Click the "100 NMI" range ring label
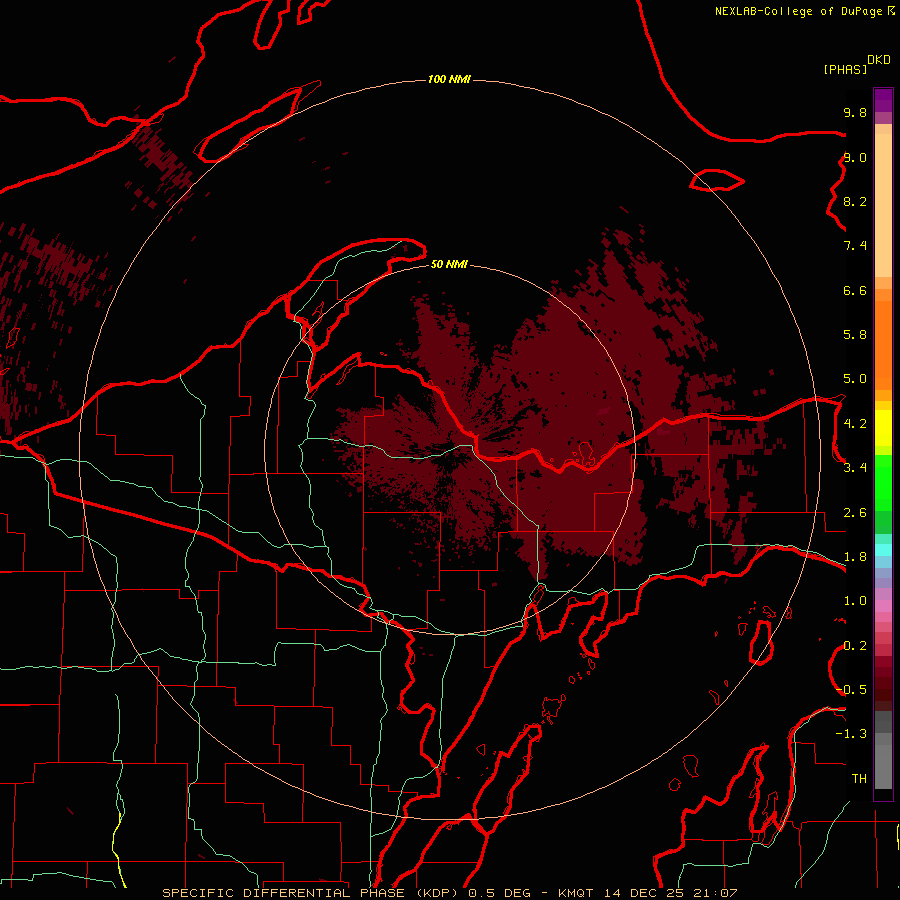 [x=449, y=79]
